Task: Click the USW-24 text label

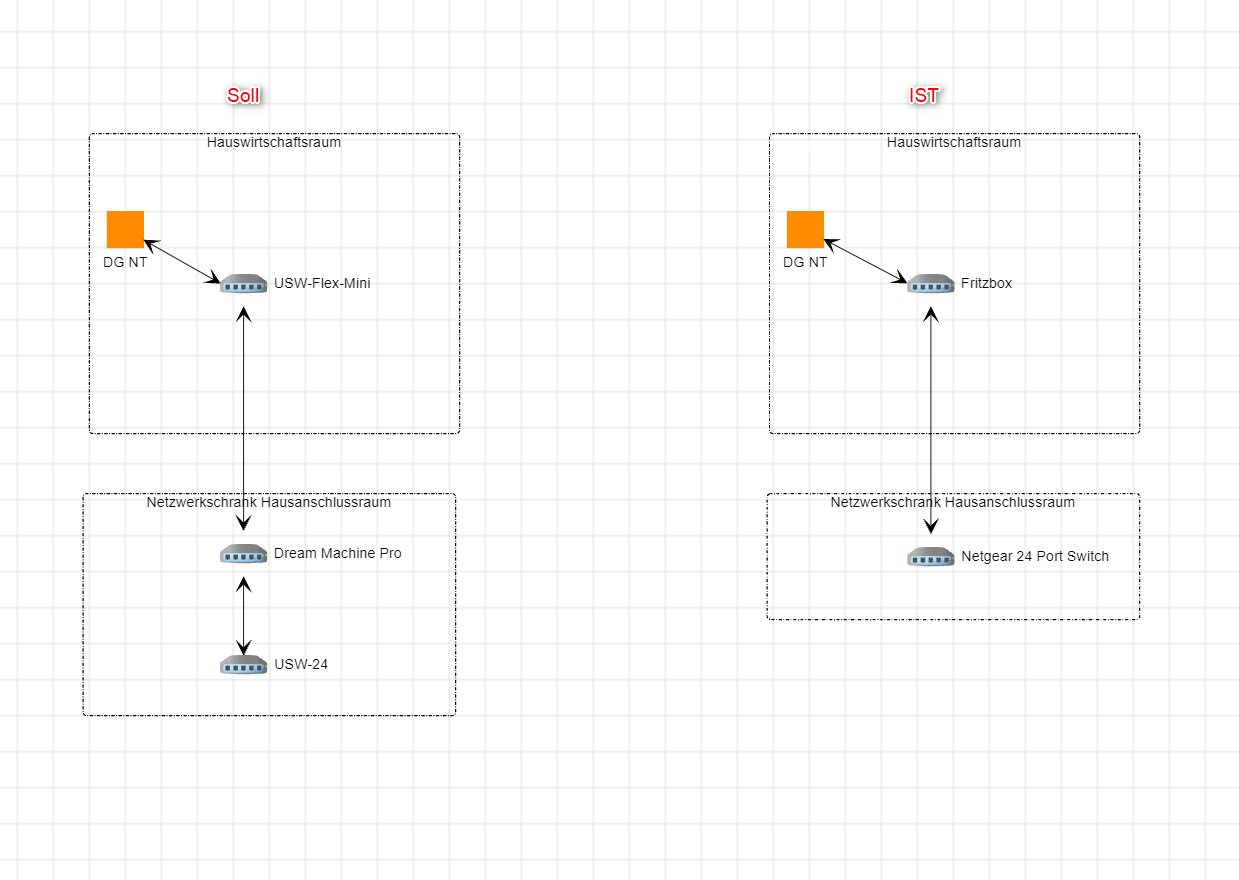Action: pos(301,664)
